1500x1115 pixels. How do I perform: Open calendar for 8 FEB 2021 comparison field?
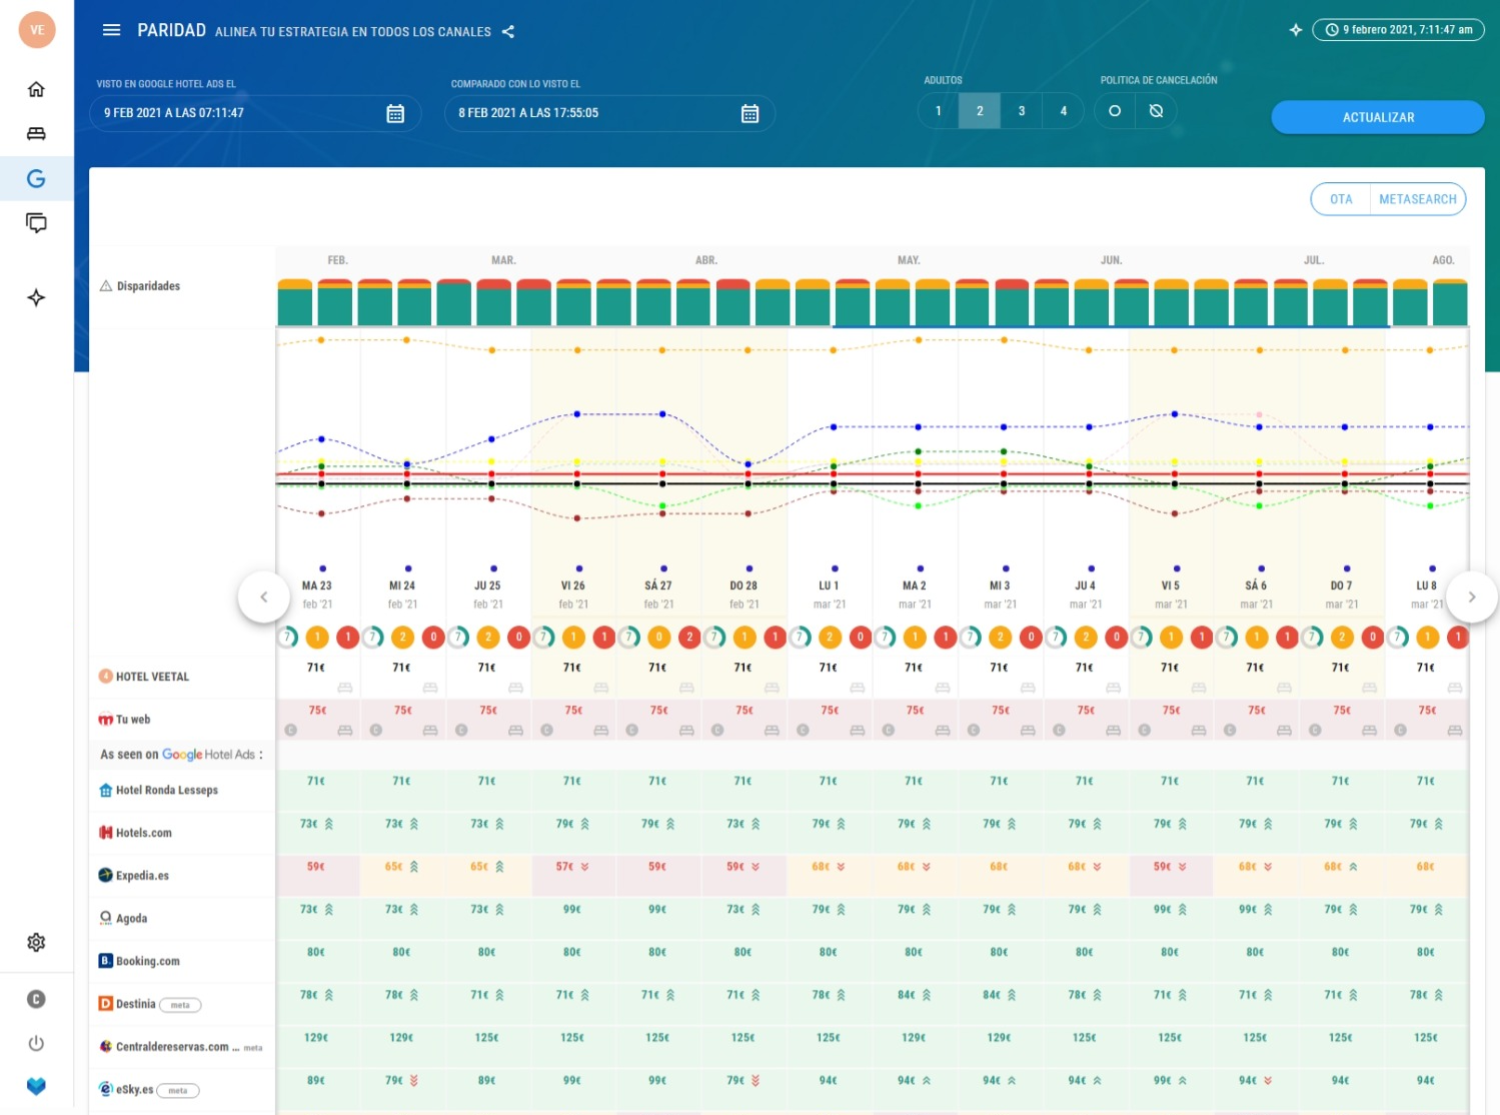[750, 114]
